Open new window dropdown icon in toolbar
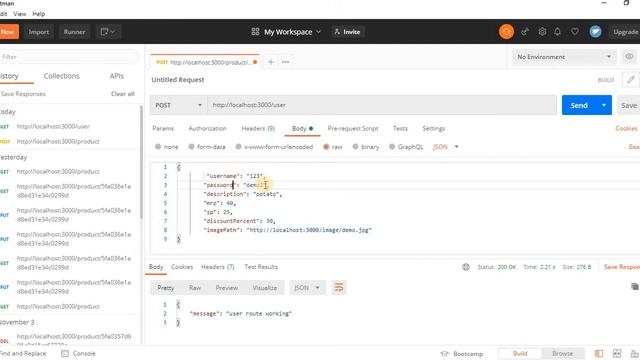The height and width of the screenshot is (360, 640). pos(108,32)
